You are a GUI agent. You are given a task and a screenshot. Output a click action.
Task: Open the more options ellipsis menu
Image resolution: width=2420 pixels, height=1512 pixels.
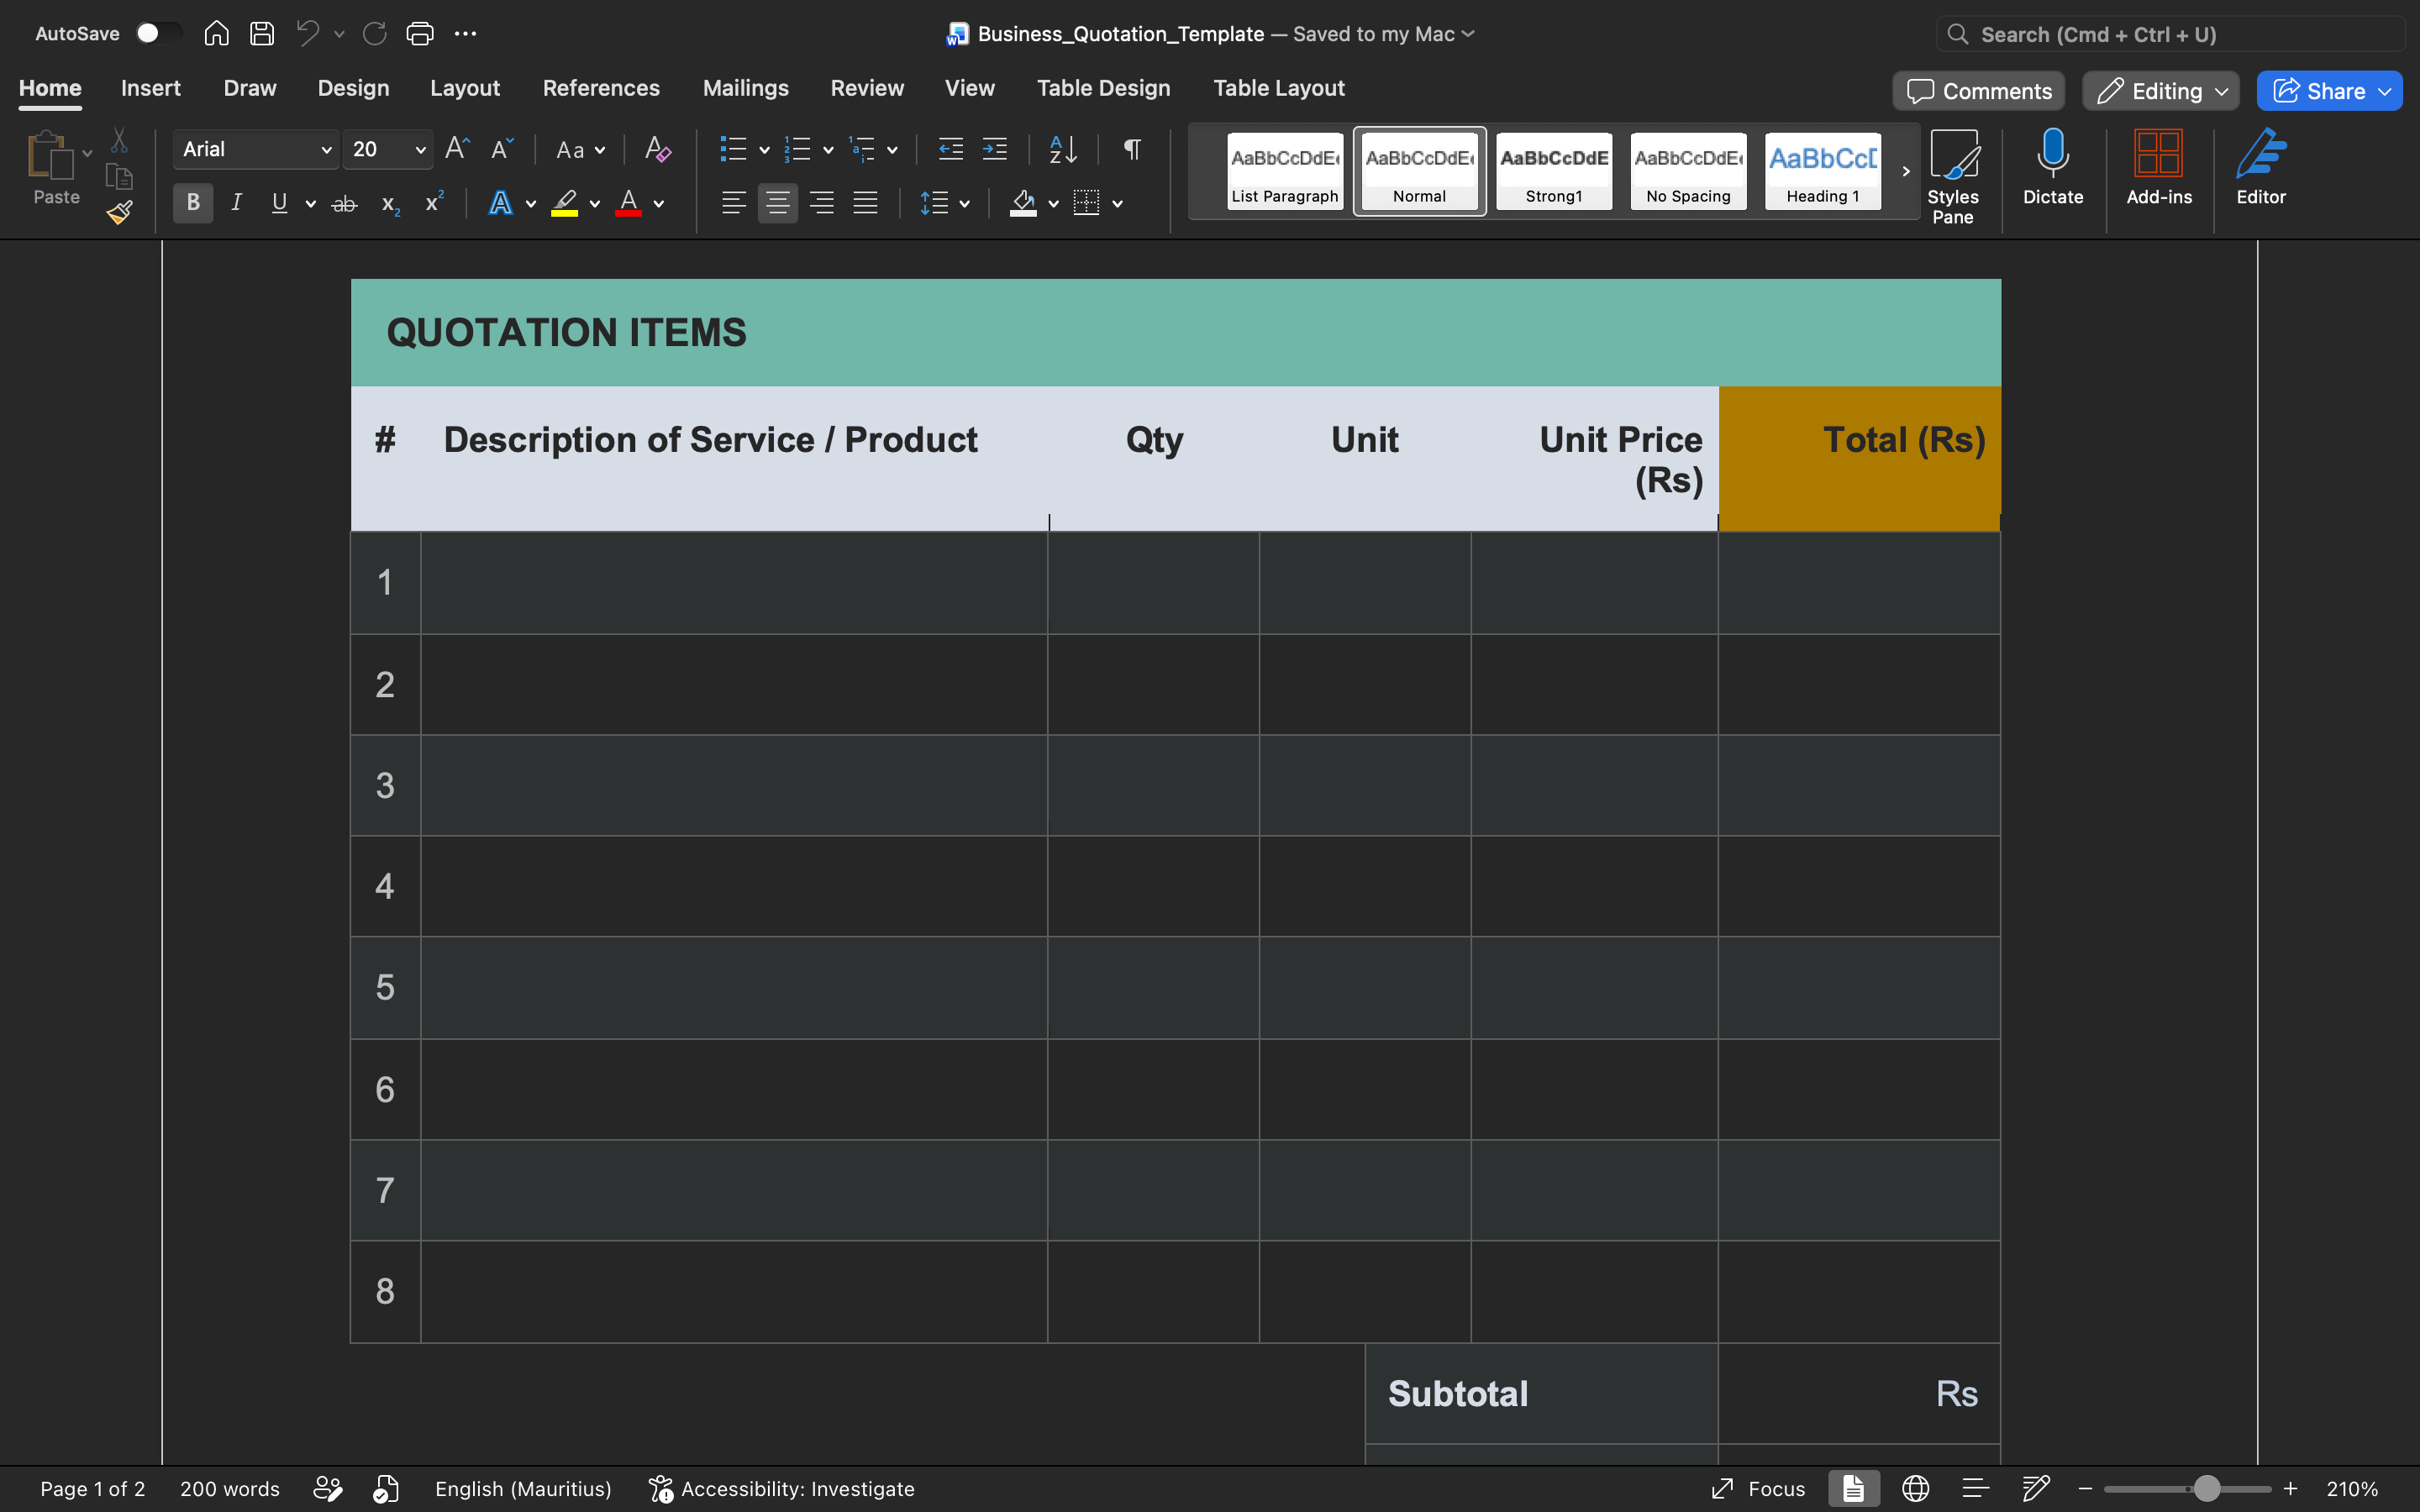465,34
